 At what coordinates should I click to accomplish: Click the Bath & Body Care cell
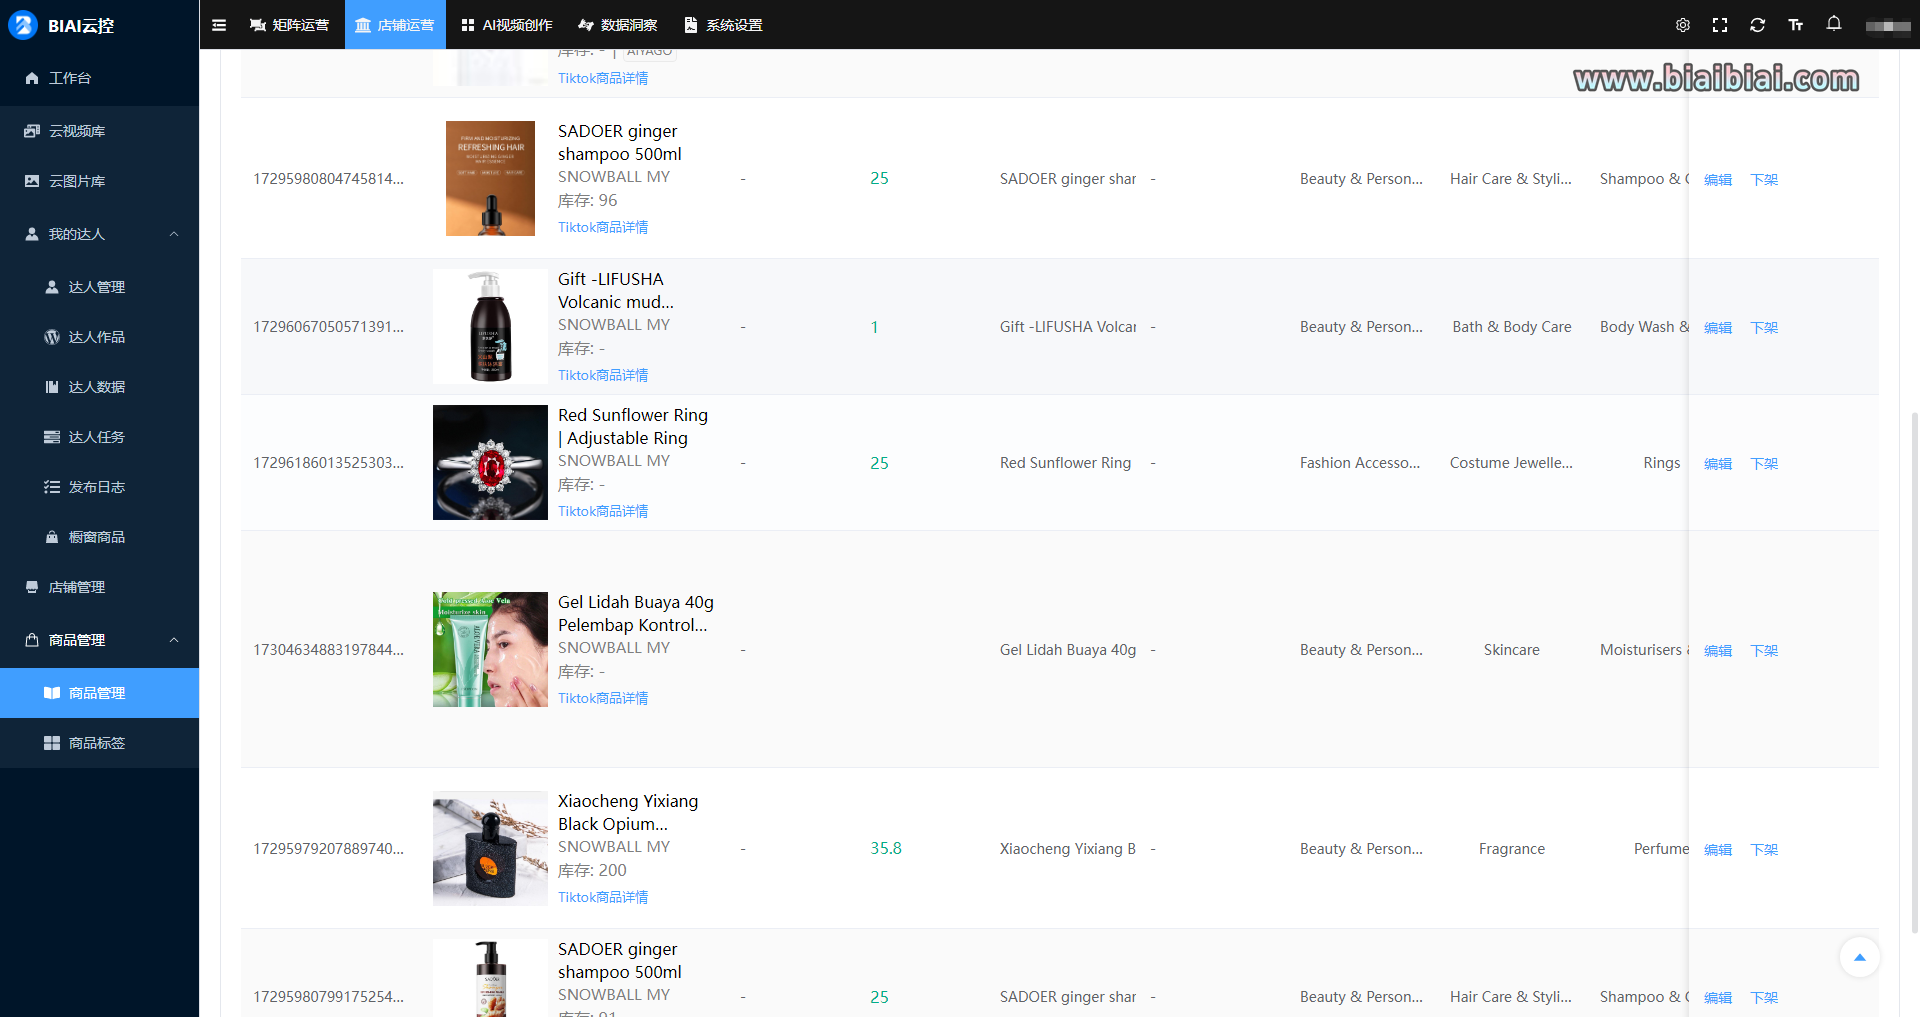tap(1512, 327)
